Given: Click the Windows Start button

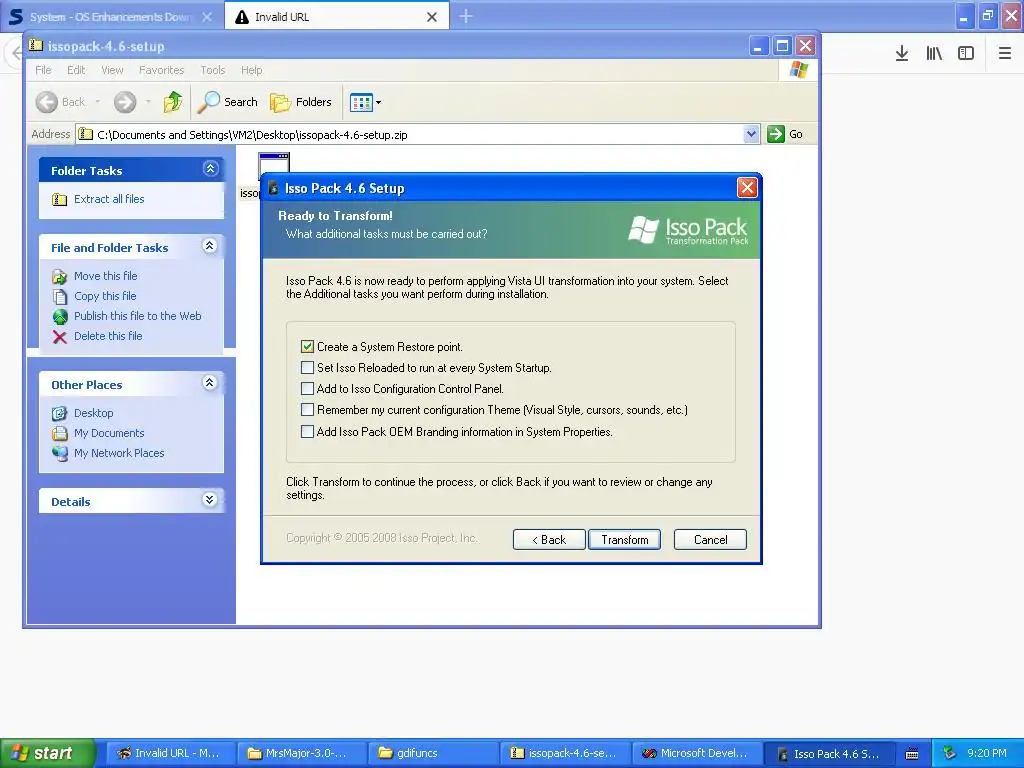Looking at the screenshot, I should (x=48, y=753).
